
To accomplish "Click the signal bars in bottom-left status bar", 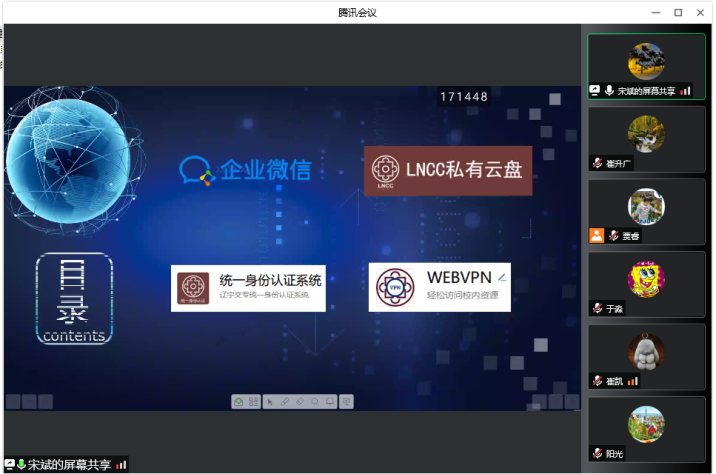I will [121, 465].
